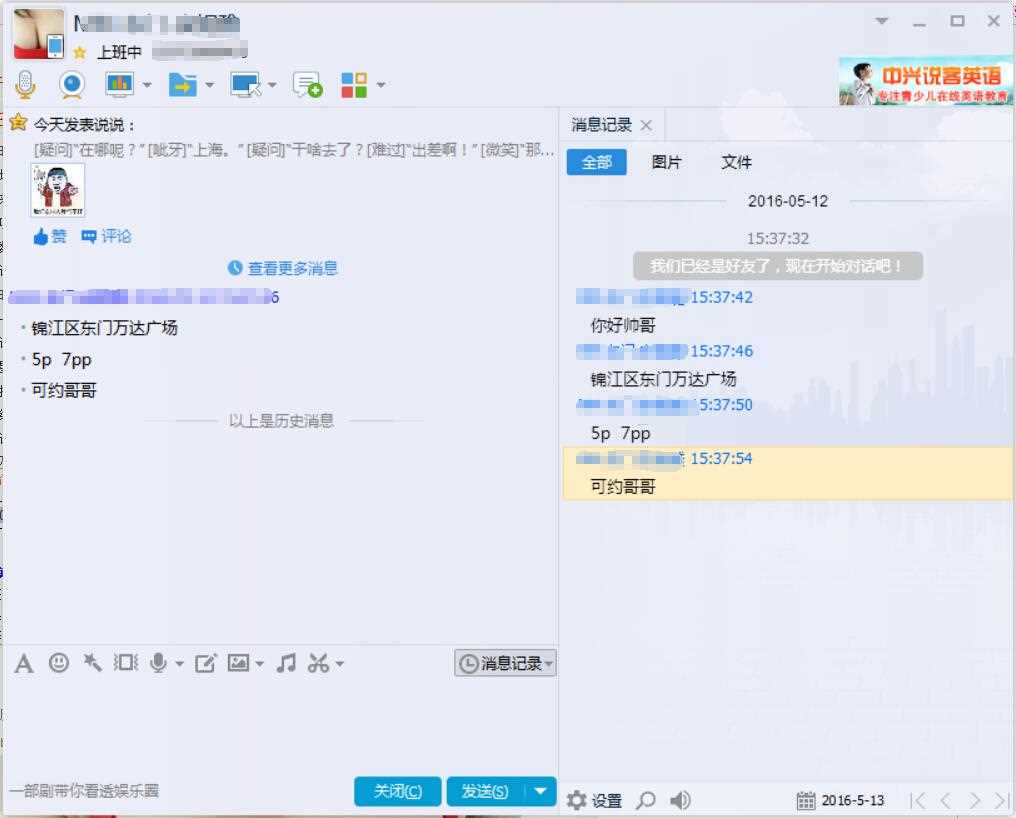Start a voice call with microphone icon

tap(25, 84)
